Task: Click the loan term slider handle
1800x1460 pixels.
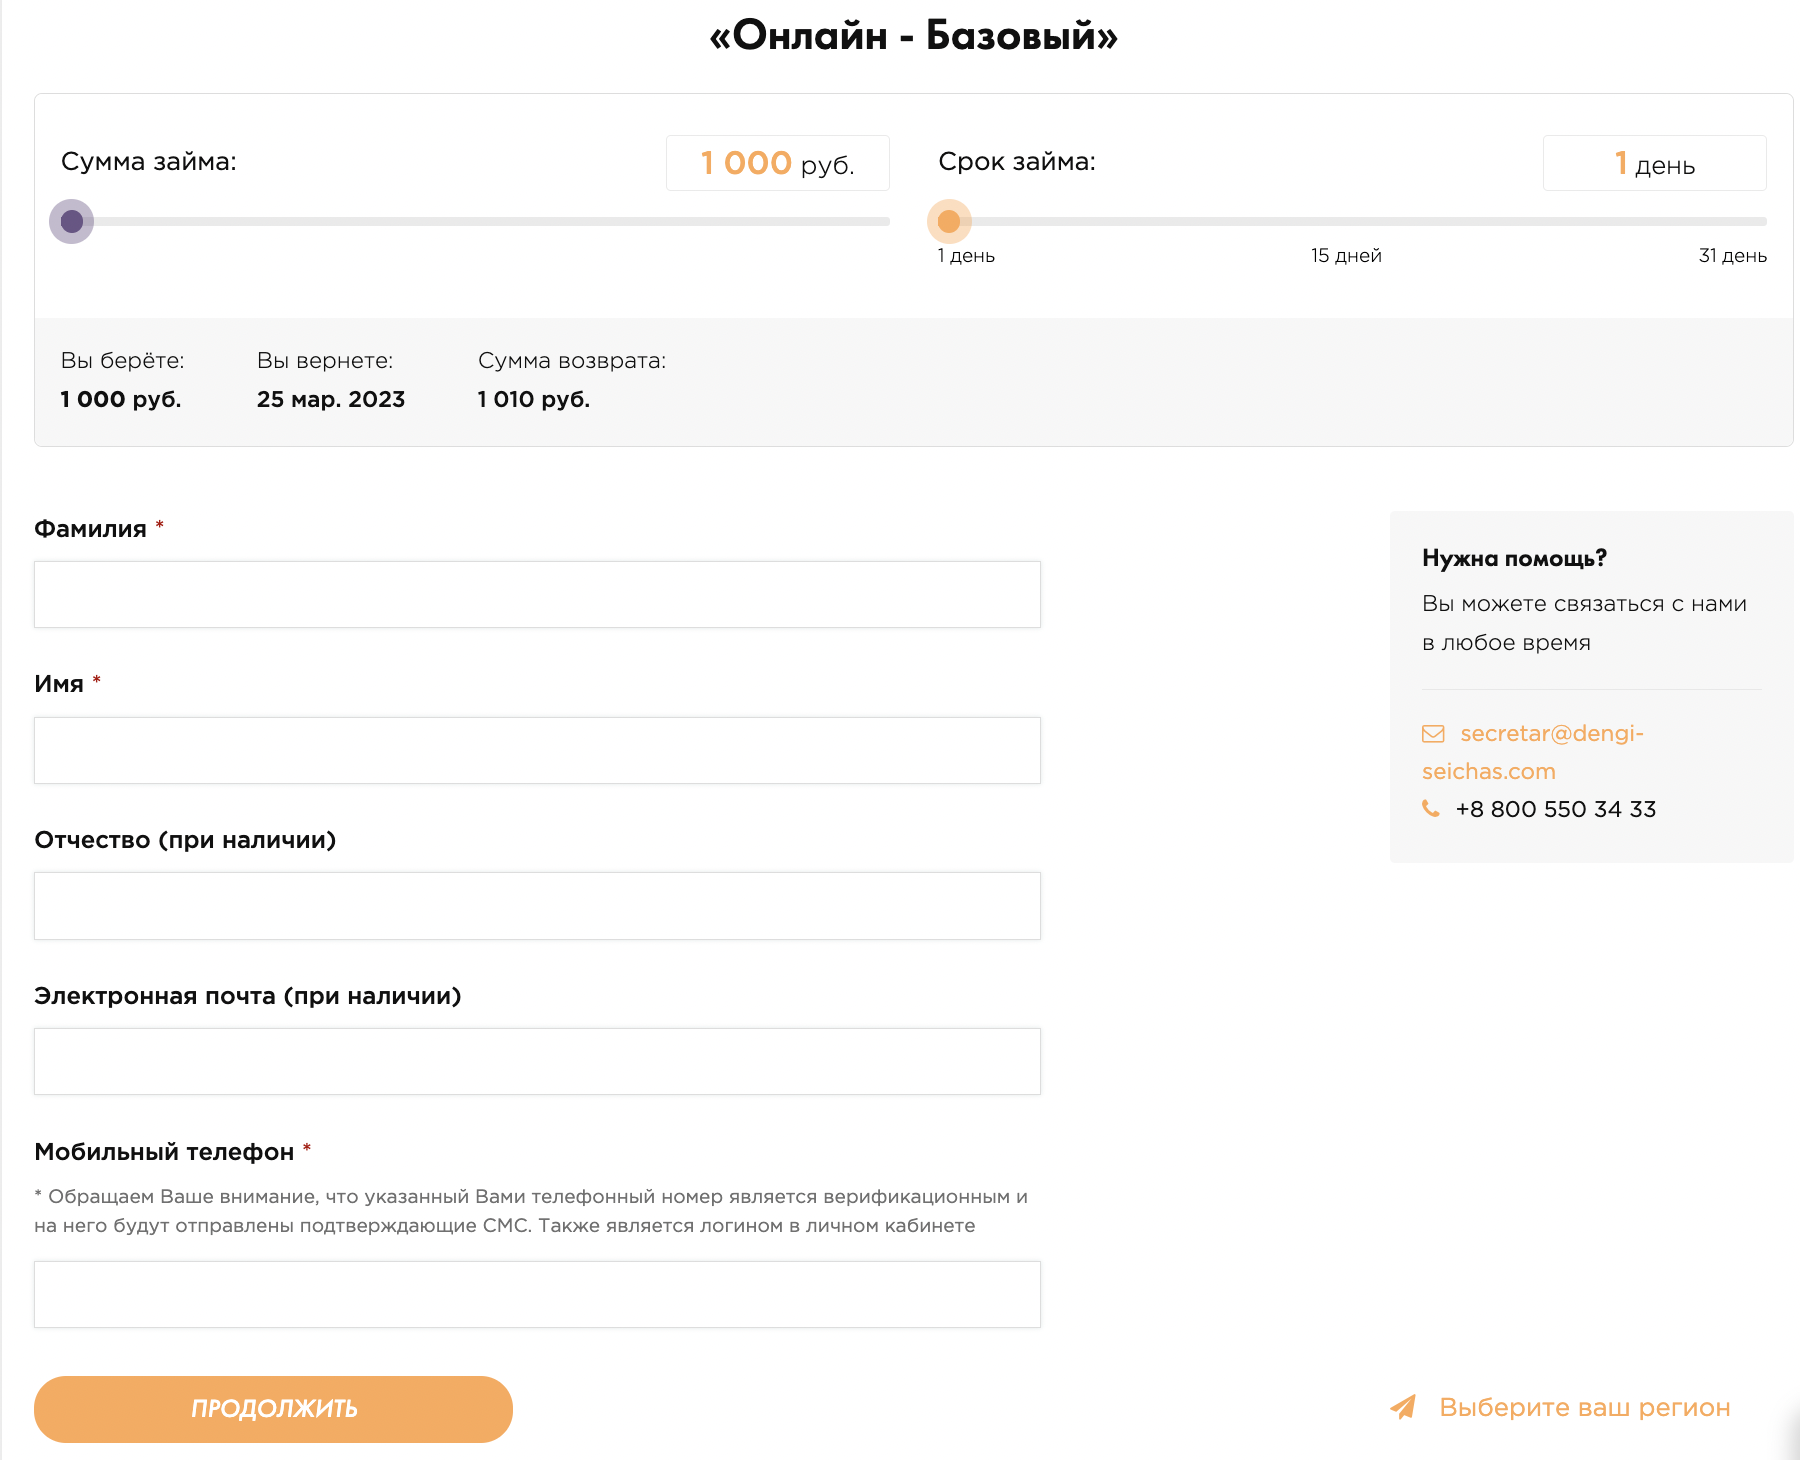Action: point(949,221)
